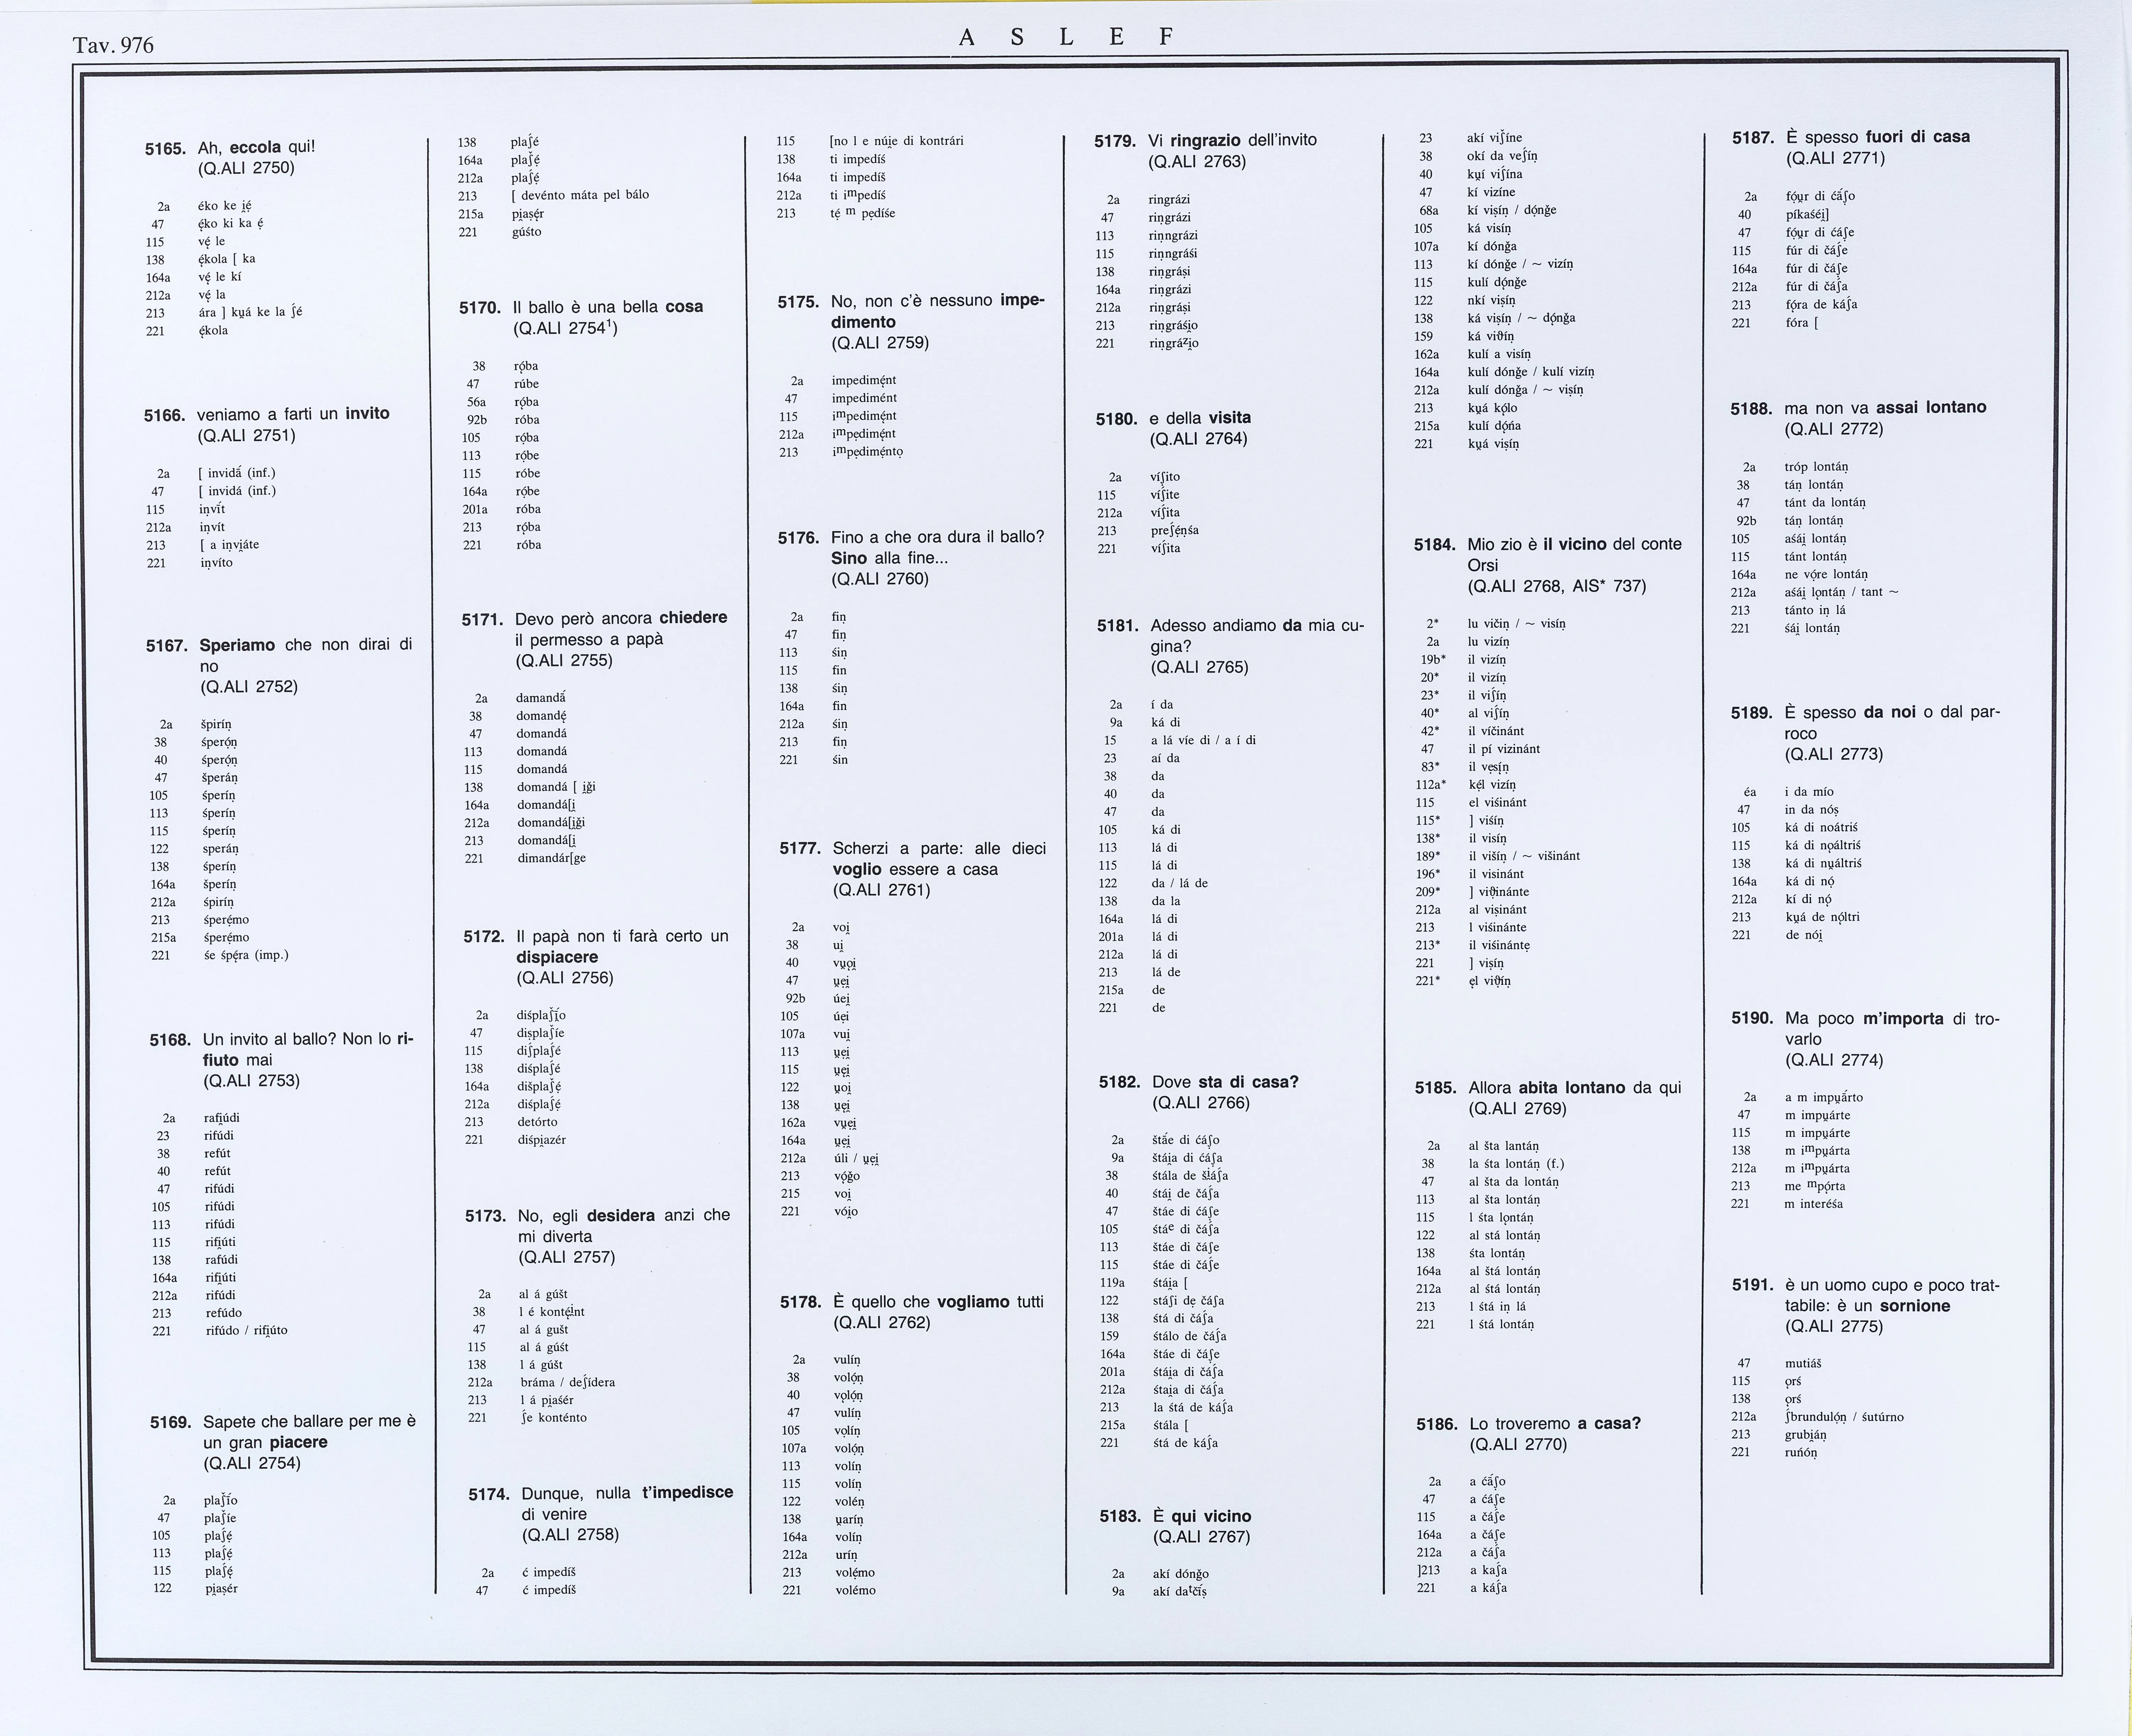Screen dimensions: 2132x1736
Task: Select entry 5172 'Il papà non ti farà'
Action: coord(621,937)
